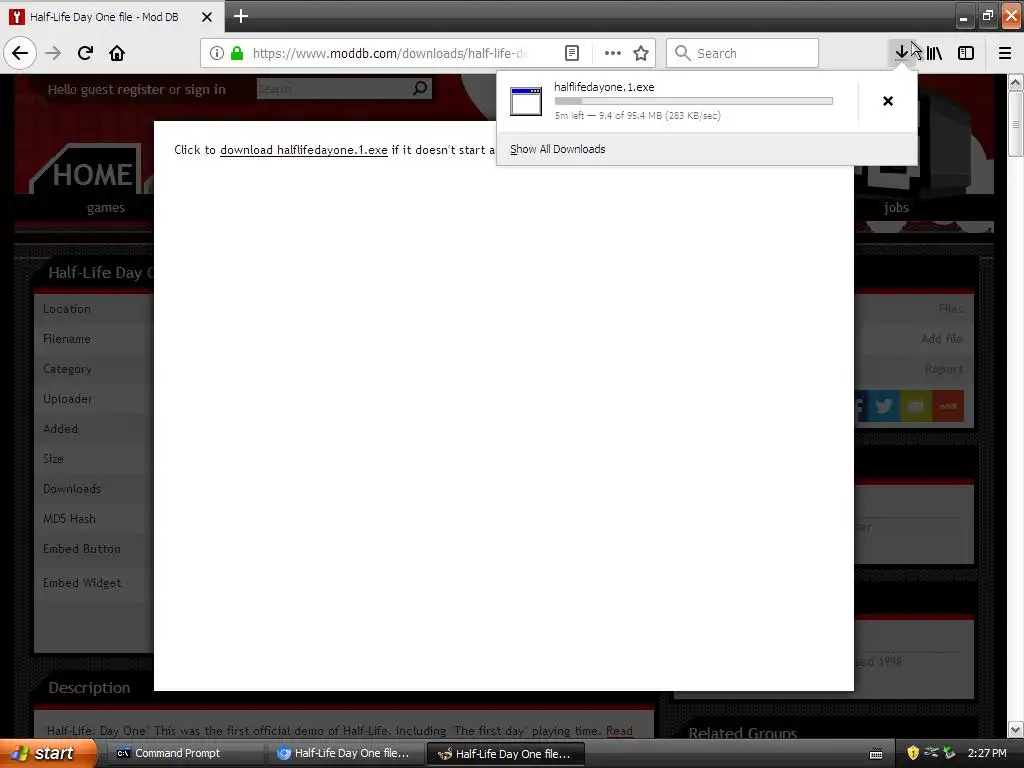Bookmark this page with the star
Image resolution: width=1024 pixels, height=768 pixels.
641,53
